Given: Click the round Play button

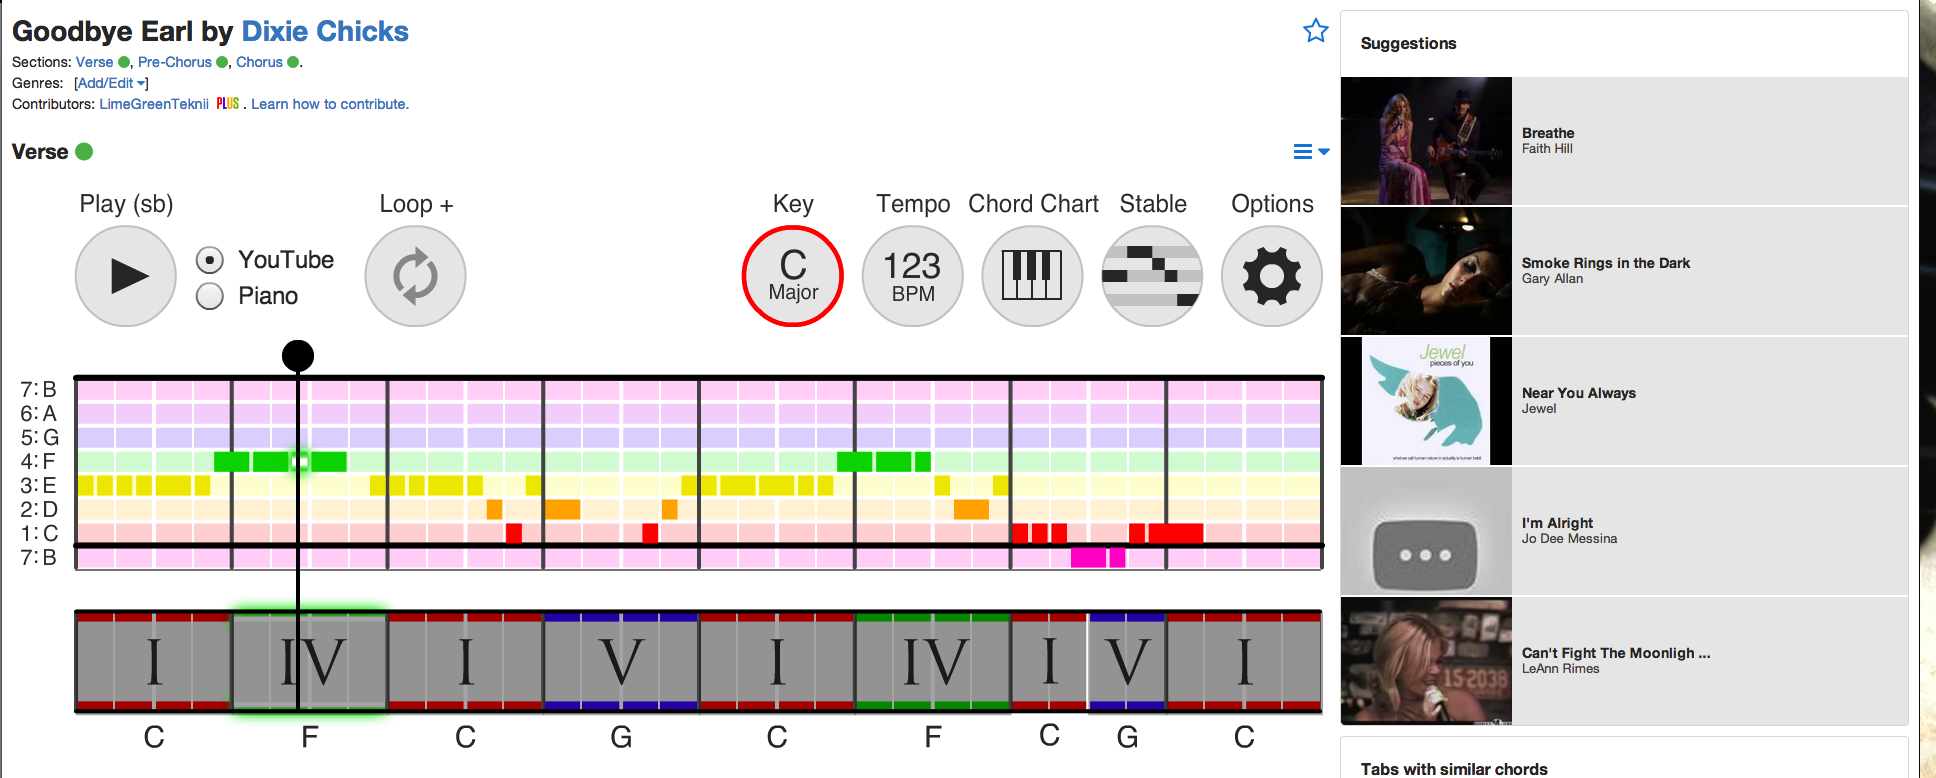Looking at the screenshot, I should coord(126,276).
